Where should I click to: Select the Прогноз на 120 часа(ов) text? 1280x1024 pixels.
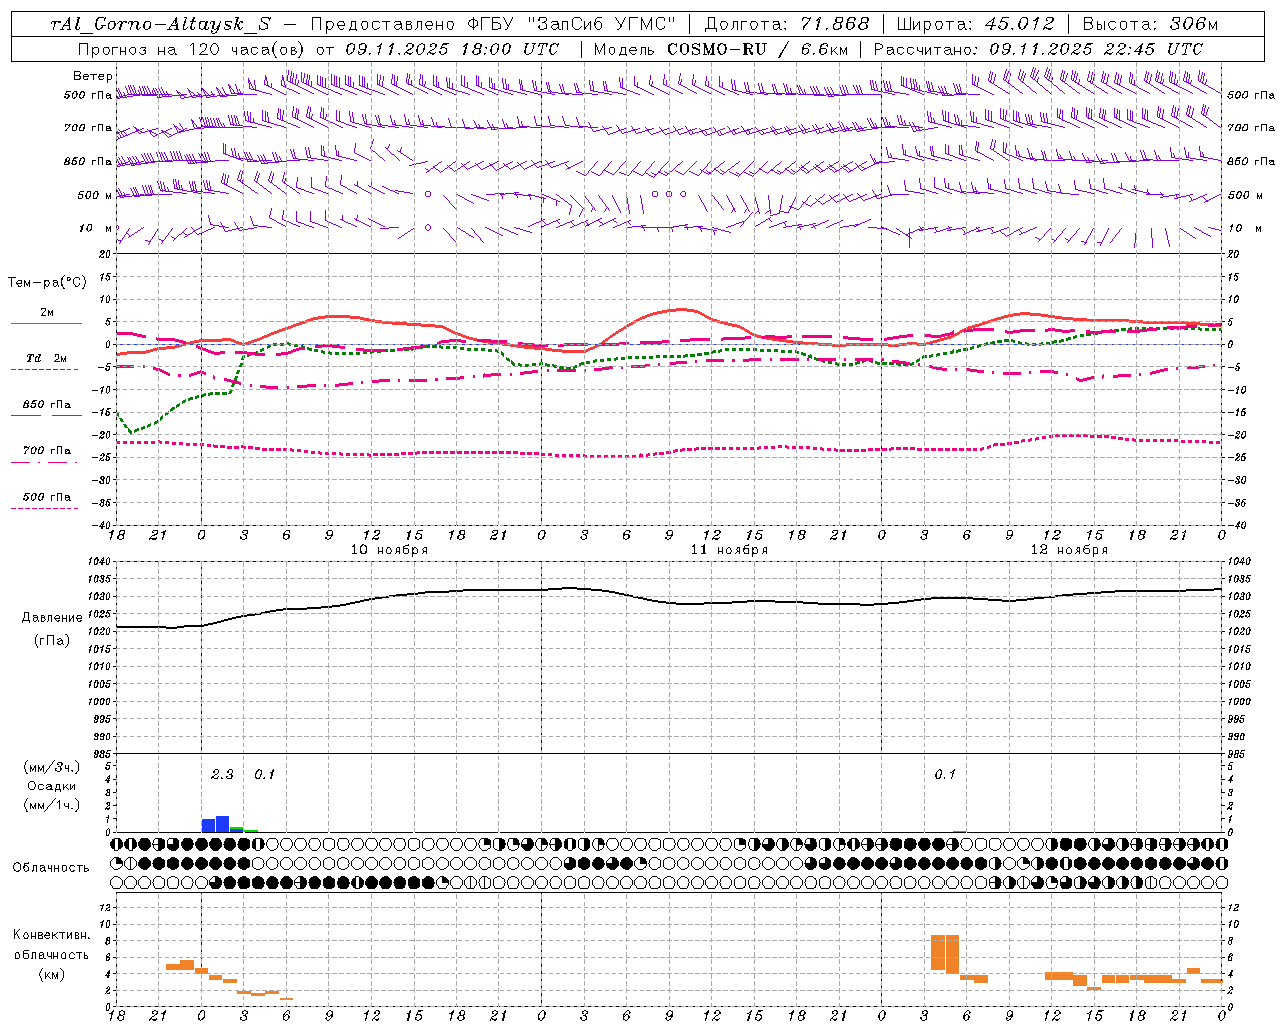point(191,49)
